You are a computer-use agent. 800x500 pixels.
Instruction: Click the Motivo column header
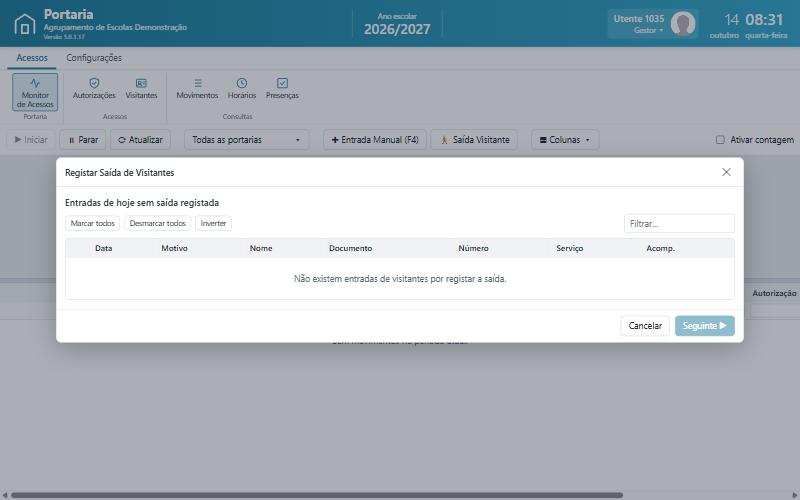(x=174, y=248)
